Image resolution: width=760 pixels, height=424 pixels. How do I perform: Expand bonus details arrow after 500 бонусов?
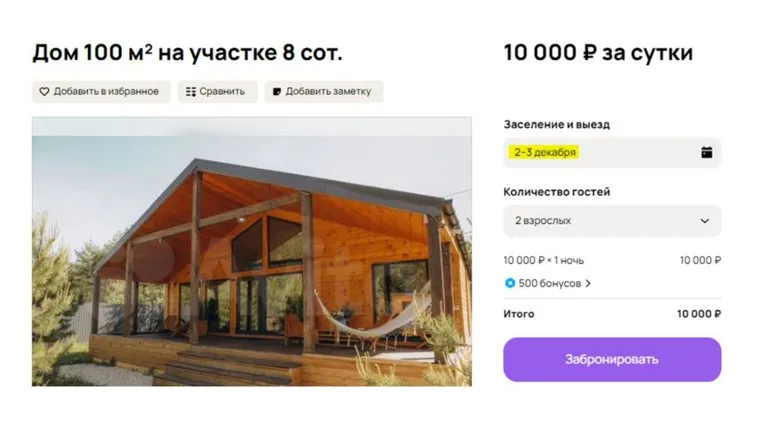(x=588, y=283)
